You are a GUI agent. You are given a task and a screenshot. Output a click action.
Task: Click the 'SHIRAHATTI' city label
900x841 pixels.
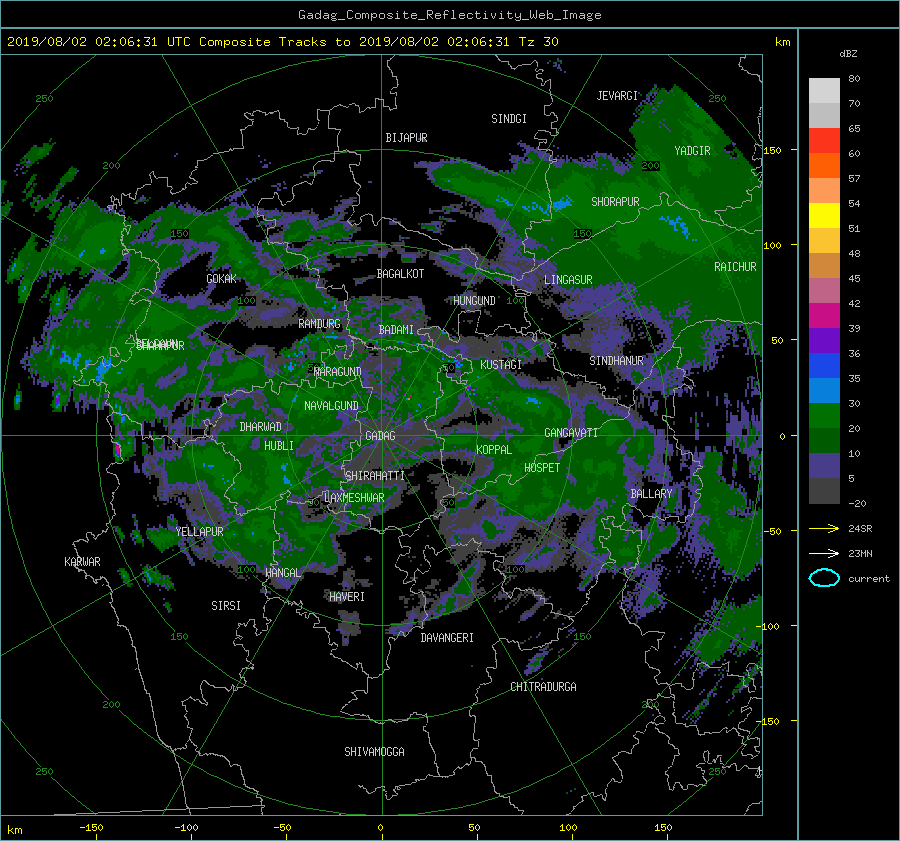(375, 476)
